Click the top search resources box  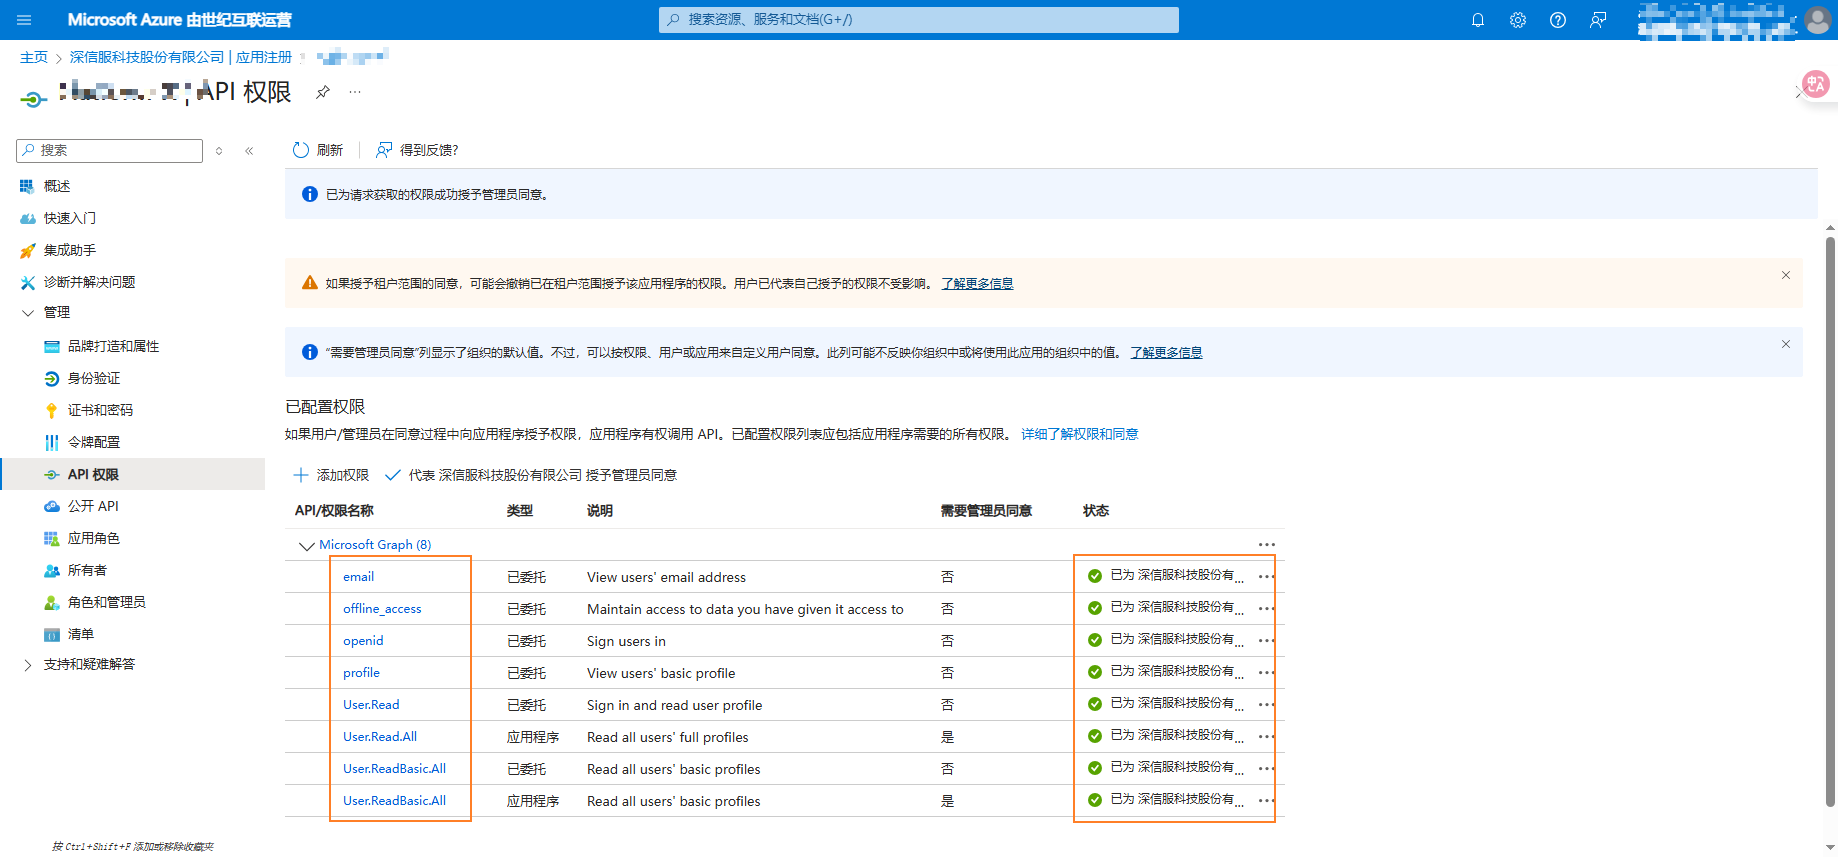[x=918, y=20]
